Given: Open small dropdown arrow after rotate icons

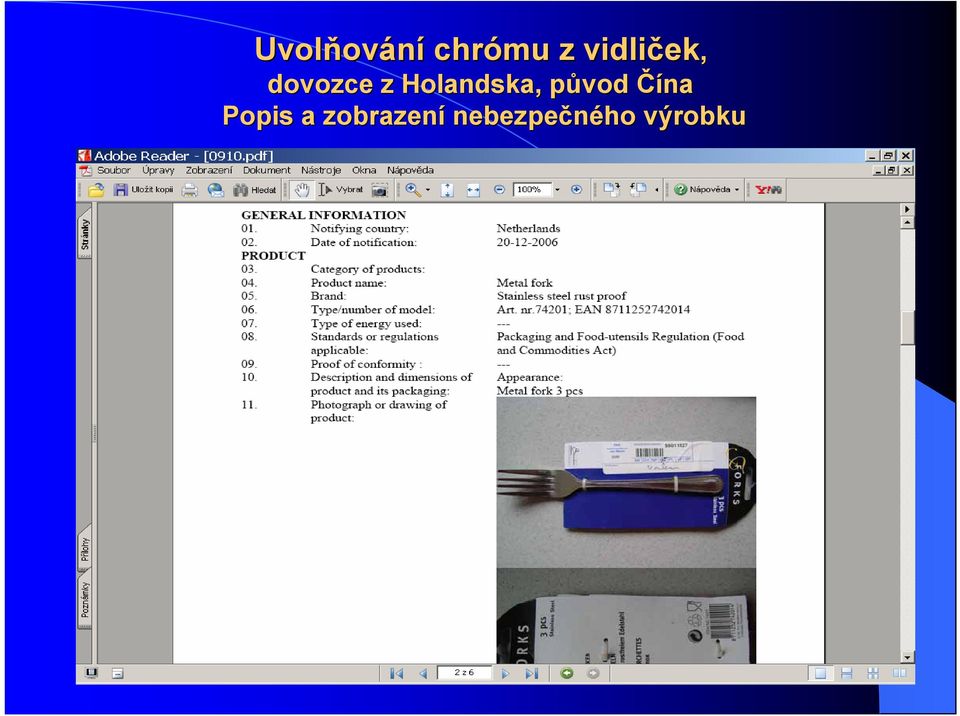Looking at the screenshot, I should click(657, 190).
